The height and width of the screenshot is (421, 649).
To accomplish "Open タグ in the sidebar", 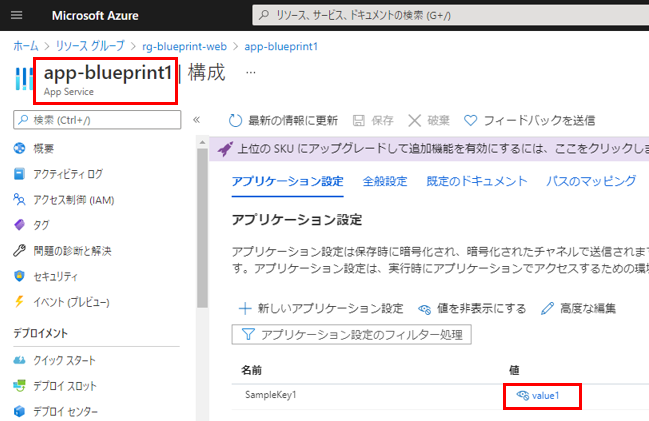I will click(41, 225).
